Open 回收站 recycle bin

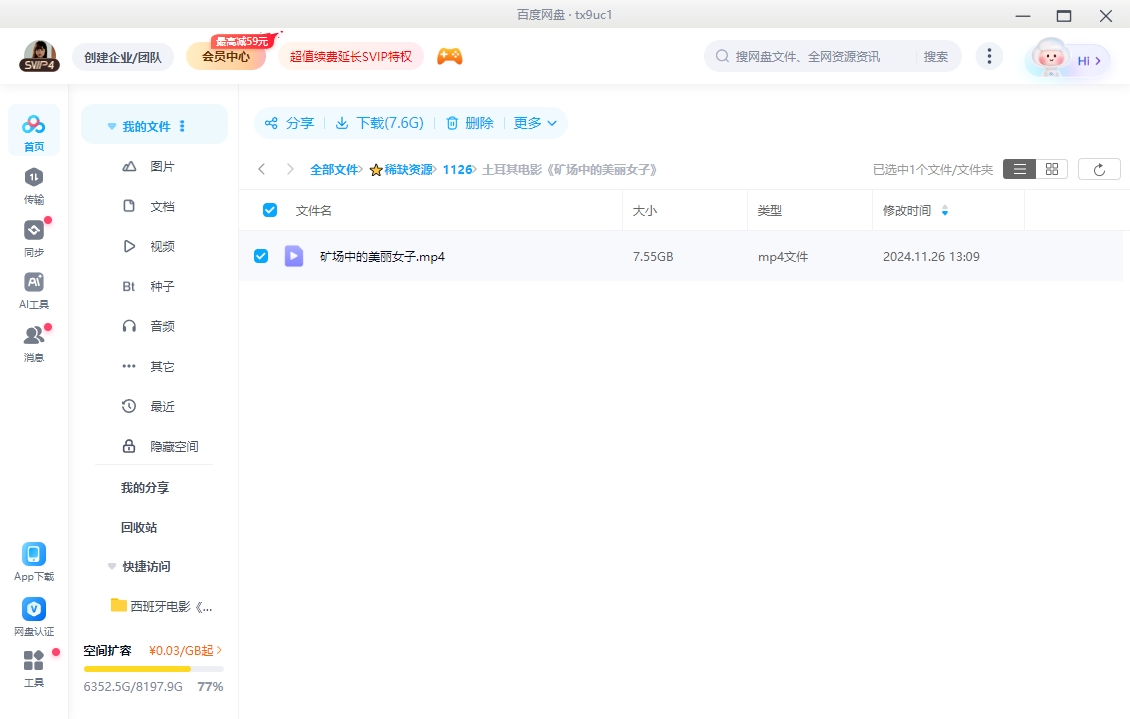(139, 527)
